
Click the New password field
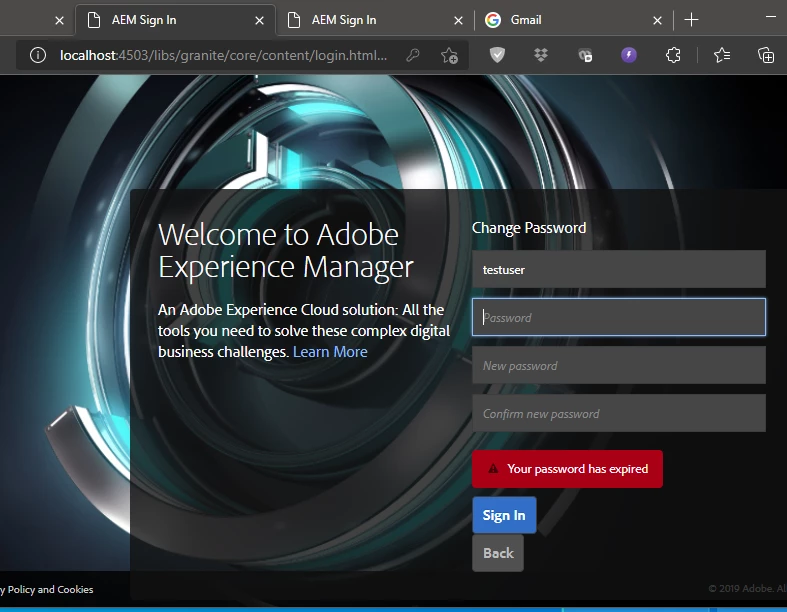(619, 365)
